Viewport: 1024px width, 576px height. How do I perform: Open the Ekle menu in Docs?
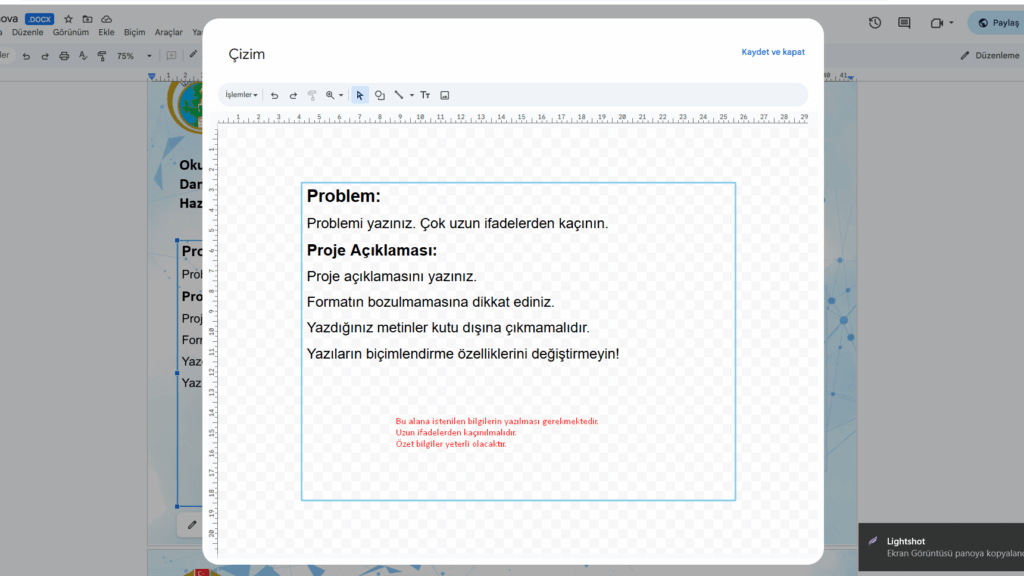coord(106,32)
